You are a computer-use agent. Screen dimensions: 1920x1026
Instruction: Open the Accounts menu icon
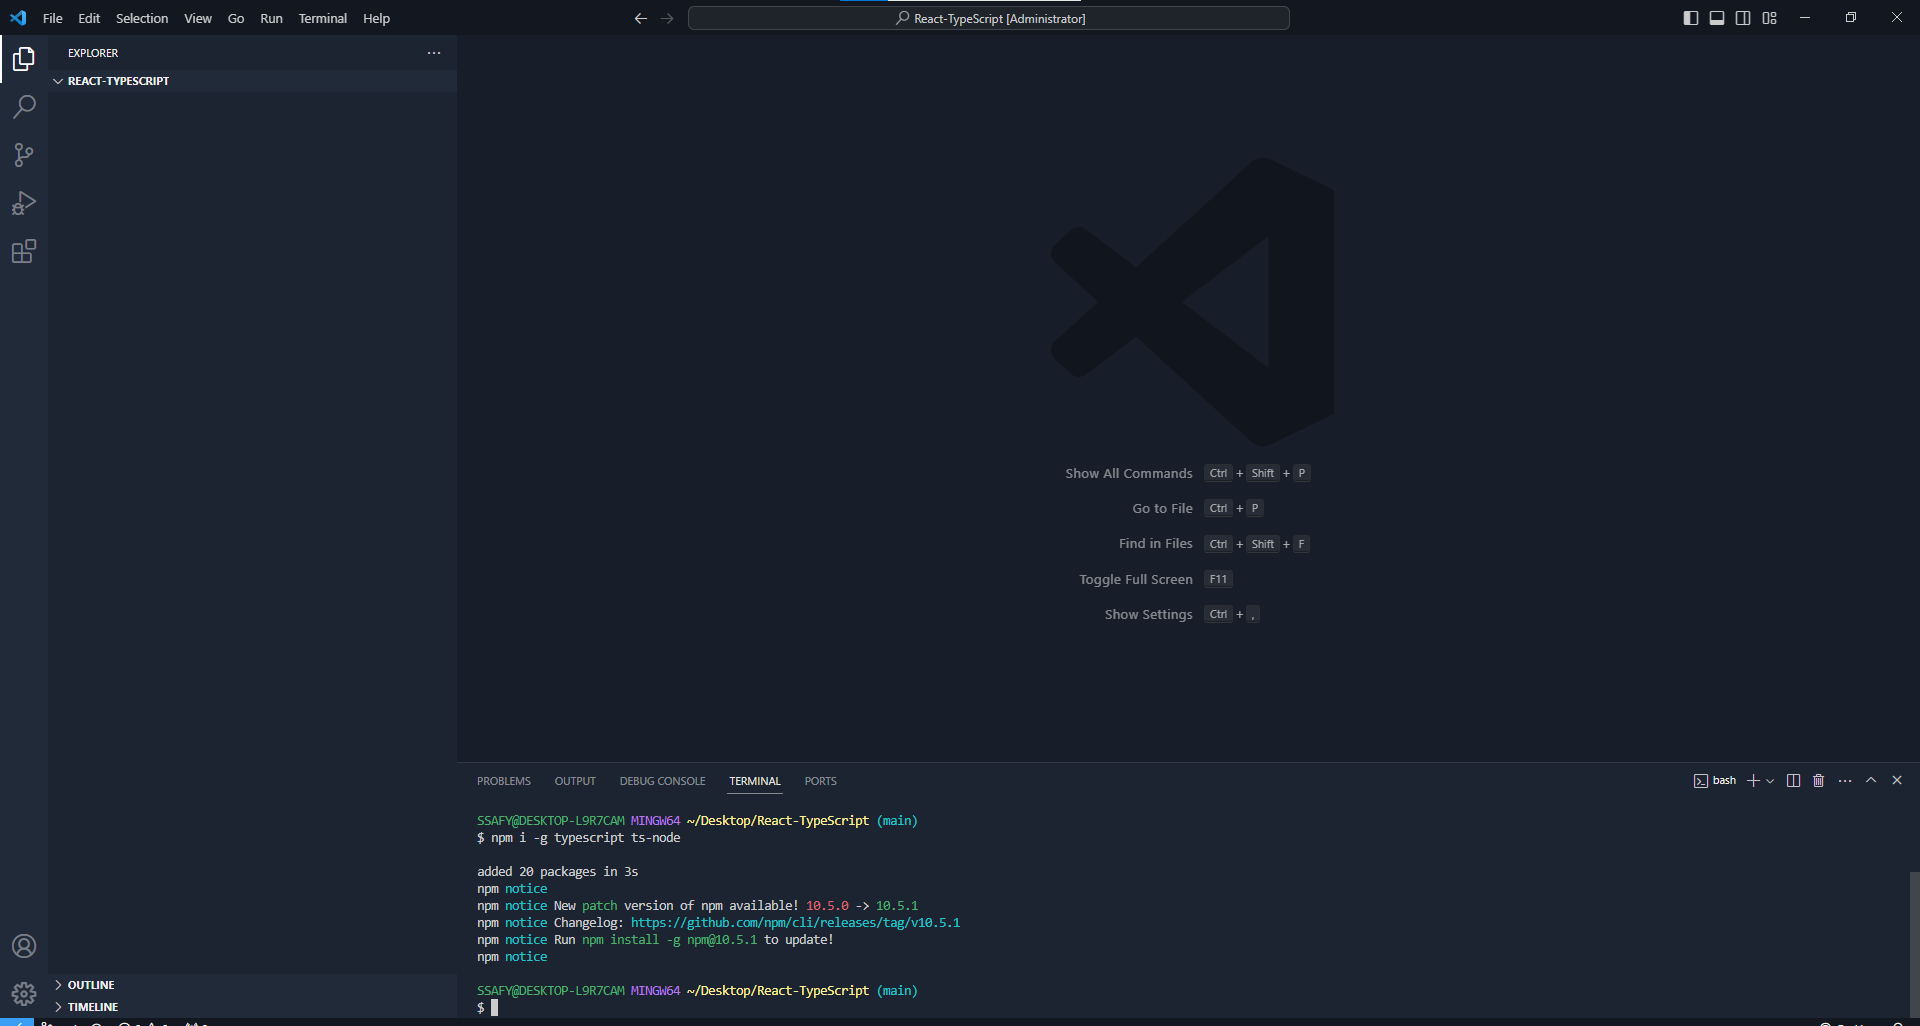[24, 946]
